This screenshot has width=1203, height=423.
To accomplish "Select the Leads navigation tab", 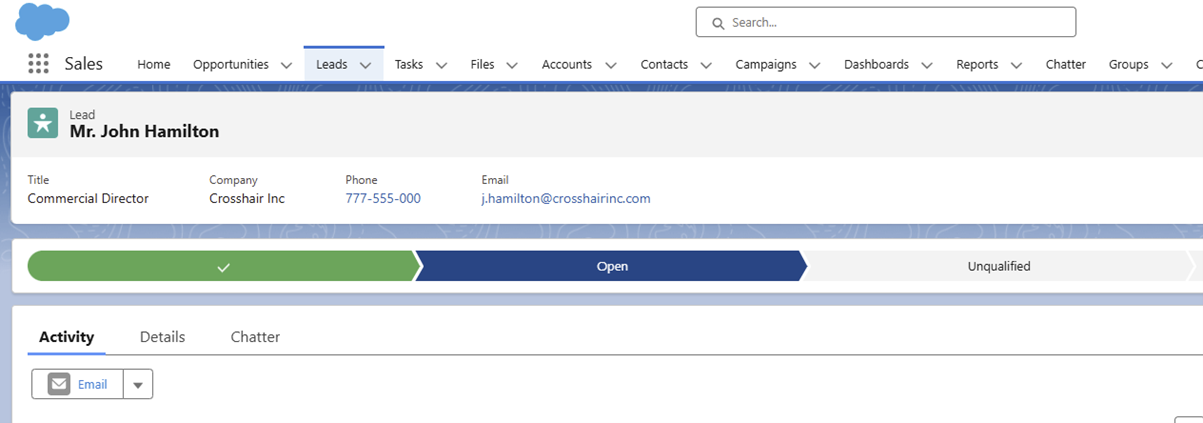I will [x=332, y=64].
